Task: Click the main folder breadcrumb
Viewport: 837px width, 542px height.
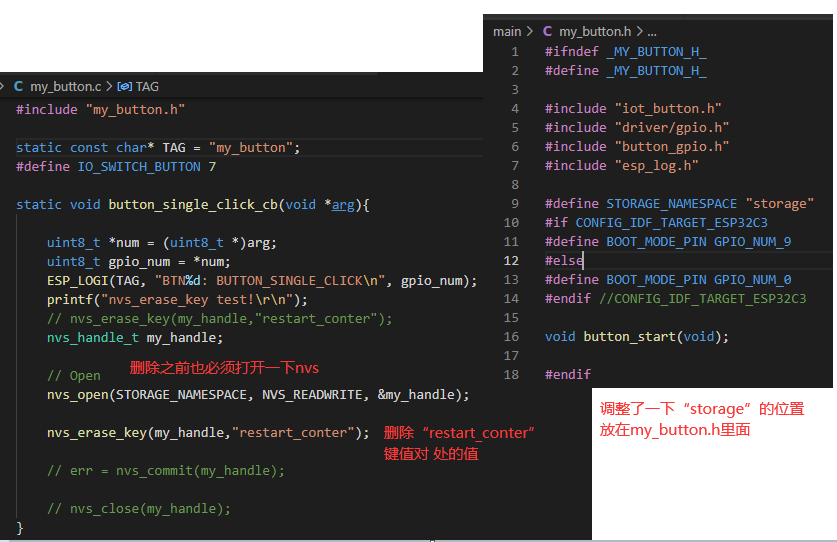Action: (507, 32)
